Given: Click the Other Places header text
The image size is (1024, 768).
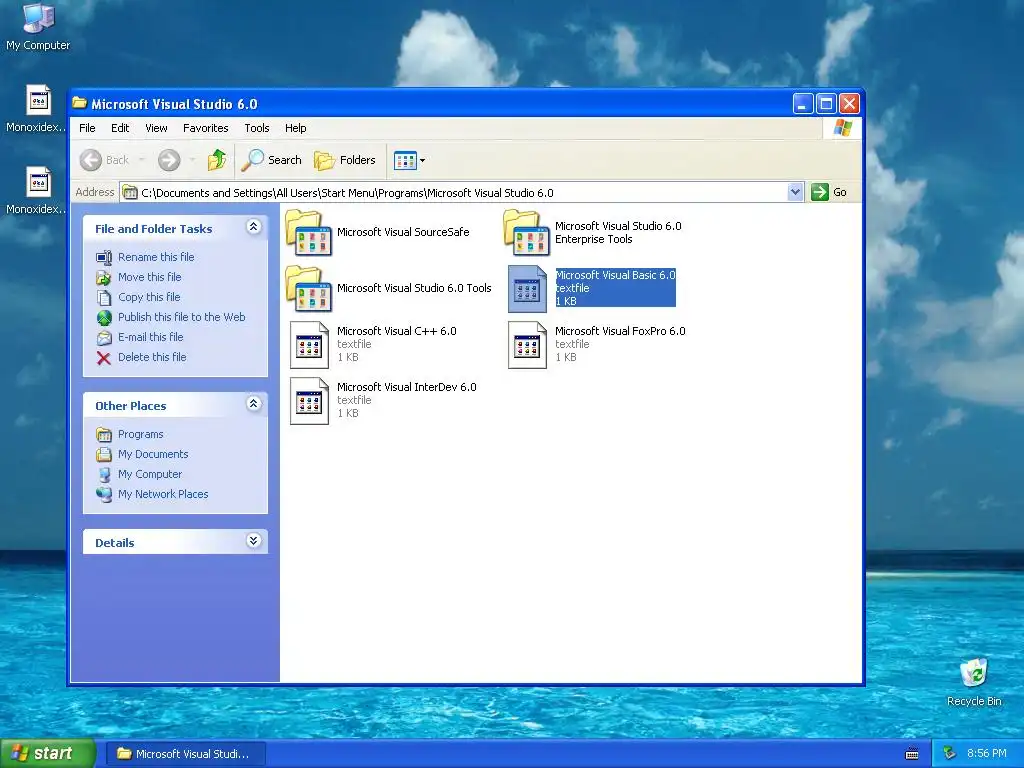Looking at the screenshot, I should click(131, 406).
